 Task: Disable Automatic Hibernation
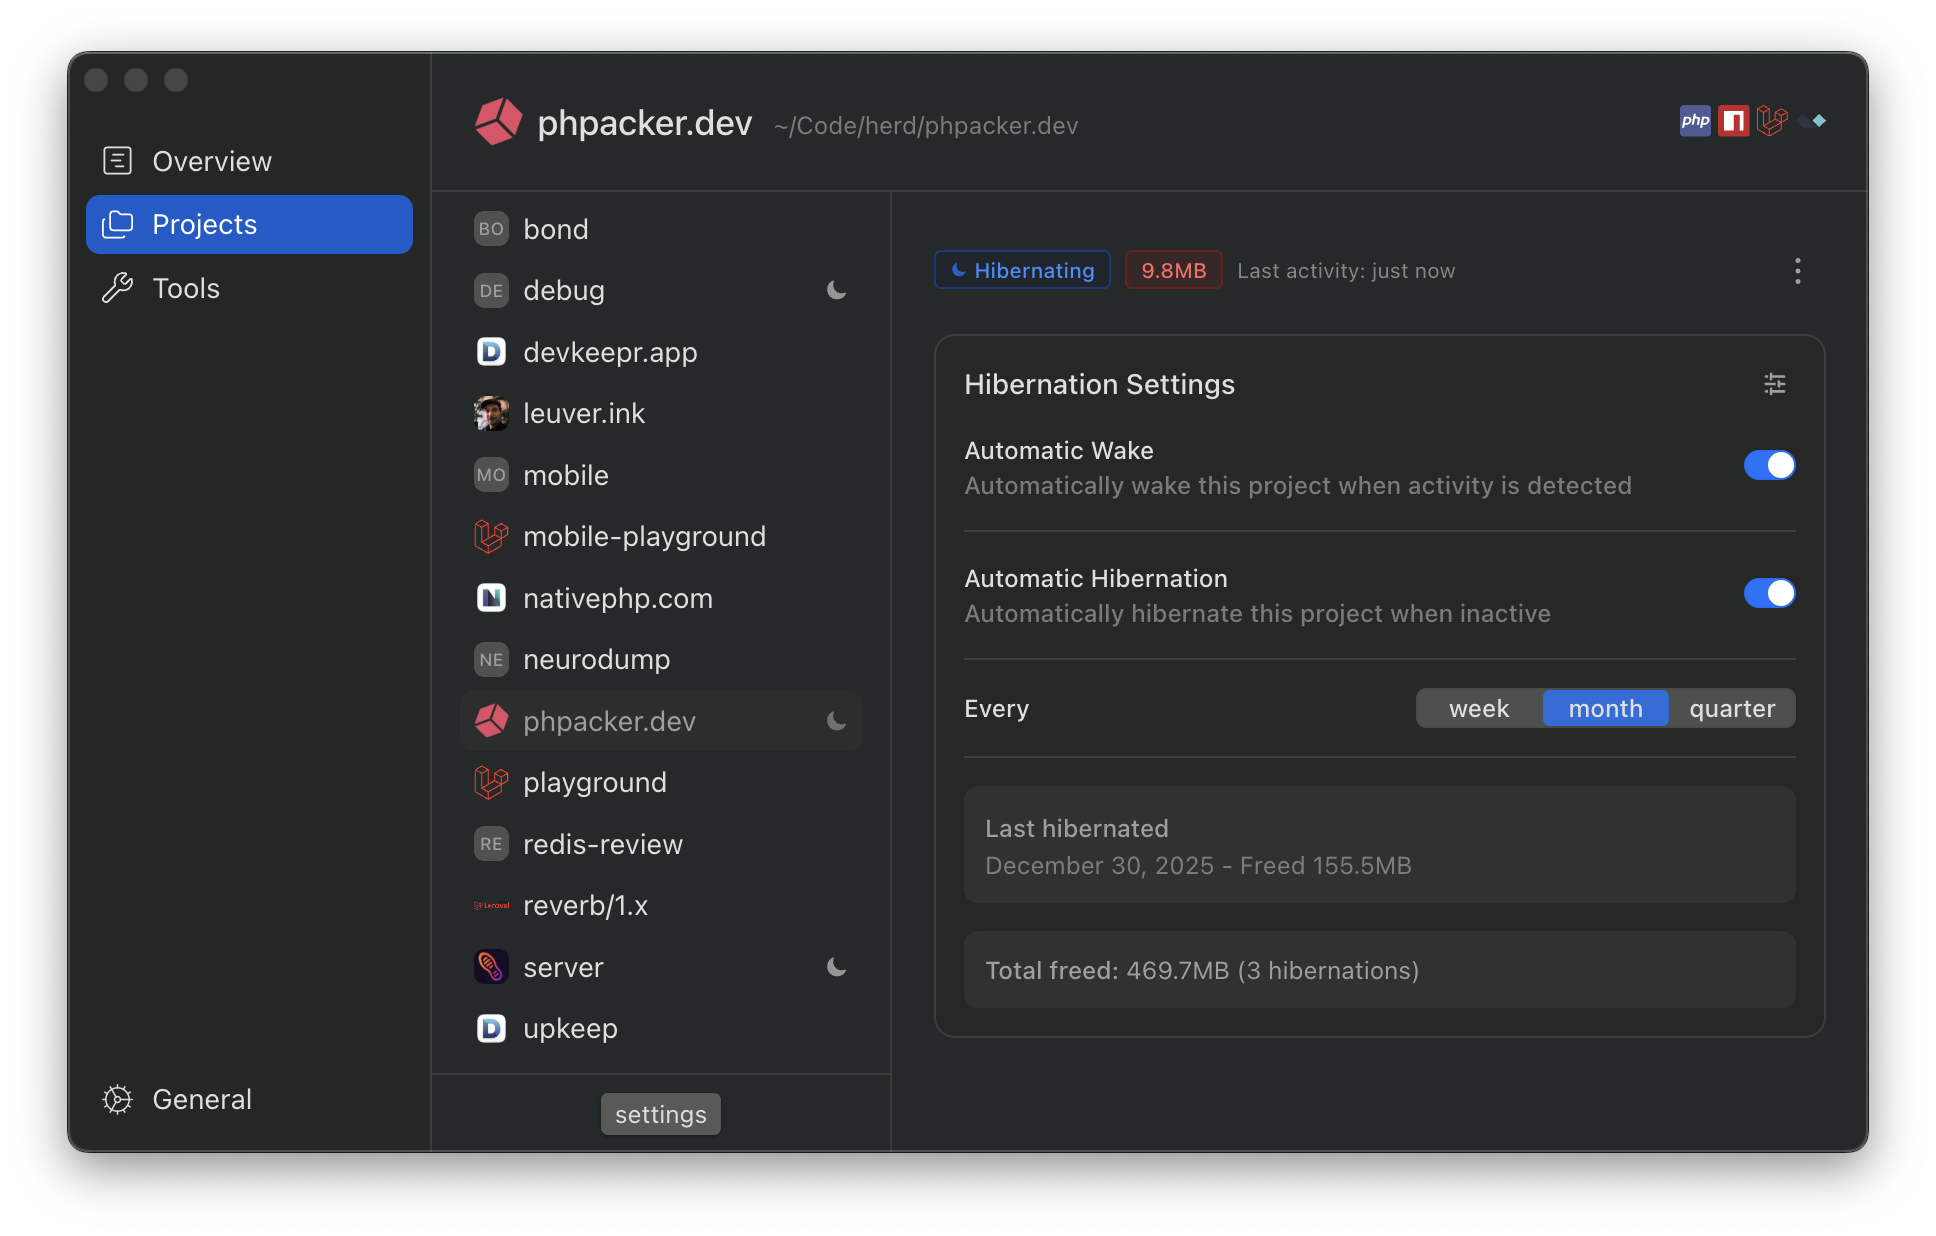(1769, 593)
